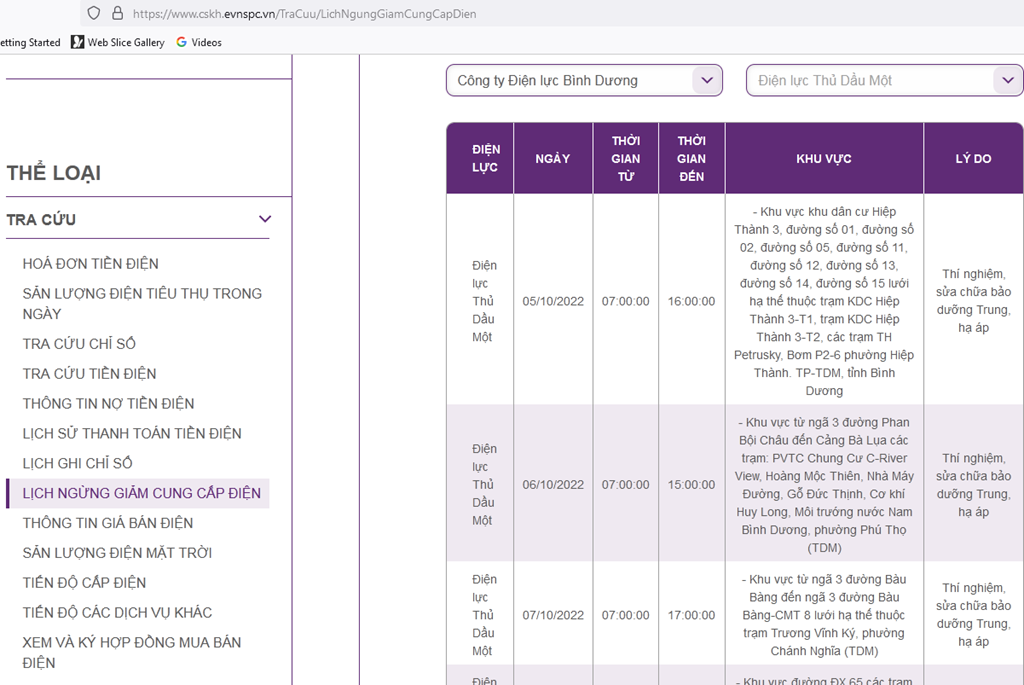The image size is (1024, 685).
Task: Click the reason cell in 05/10/2022 row
Action: tap(974, 300)
